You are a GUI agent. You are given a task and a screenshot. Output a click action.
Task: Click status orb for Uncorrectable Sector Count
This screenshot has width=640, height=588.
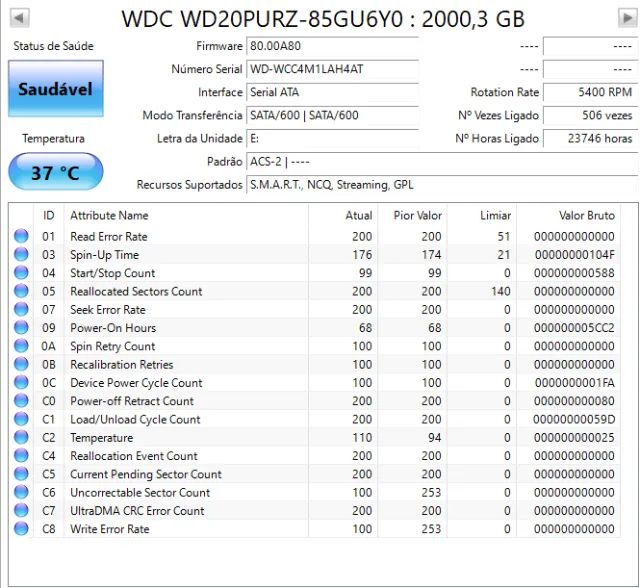(x=21, y=492)
